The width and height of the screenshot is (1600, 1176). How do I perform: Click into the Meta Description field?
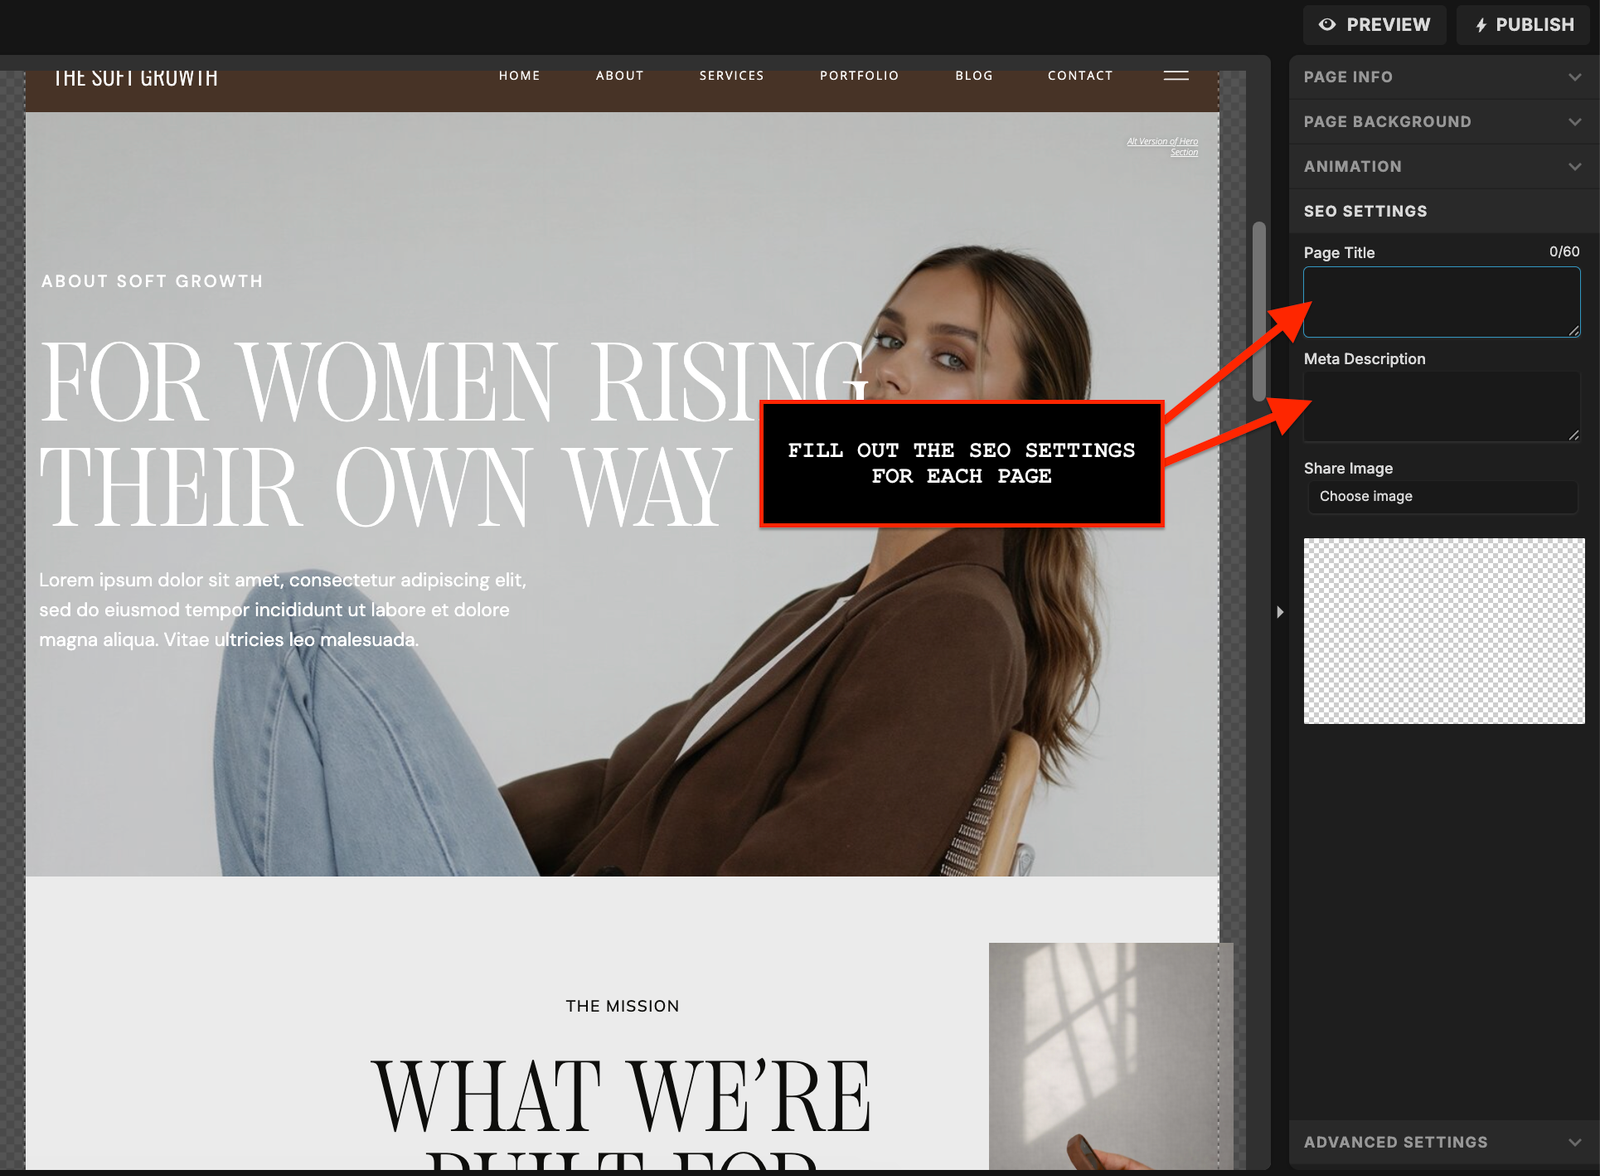pos(1440,407)
